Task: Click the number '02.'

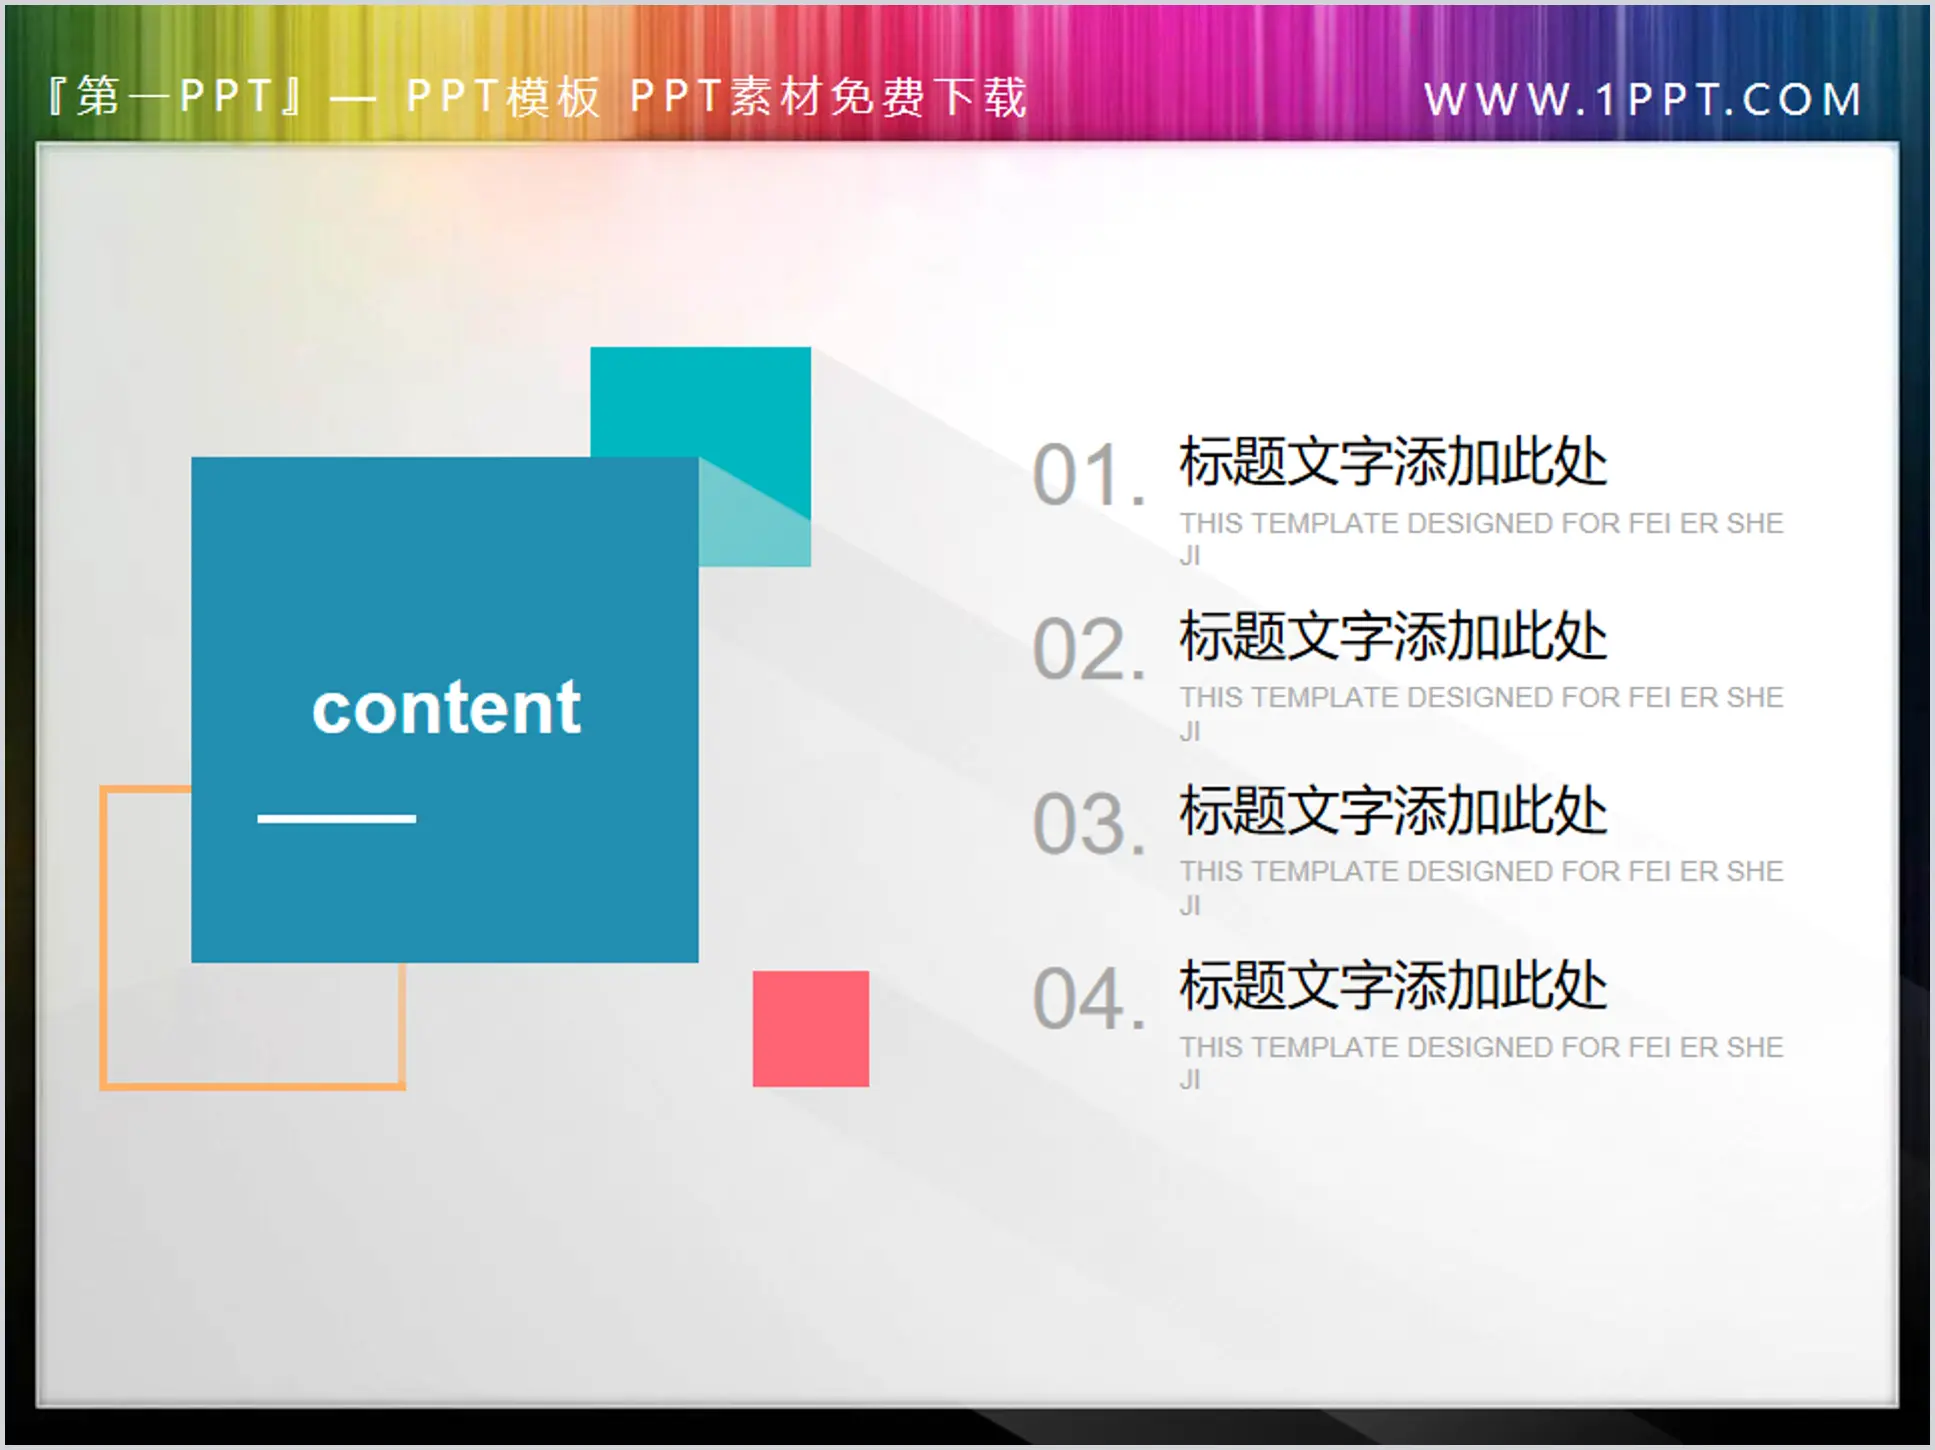Action: pos(1089,650)
